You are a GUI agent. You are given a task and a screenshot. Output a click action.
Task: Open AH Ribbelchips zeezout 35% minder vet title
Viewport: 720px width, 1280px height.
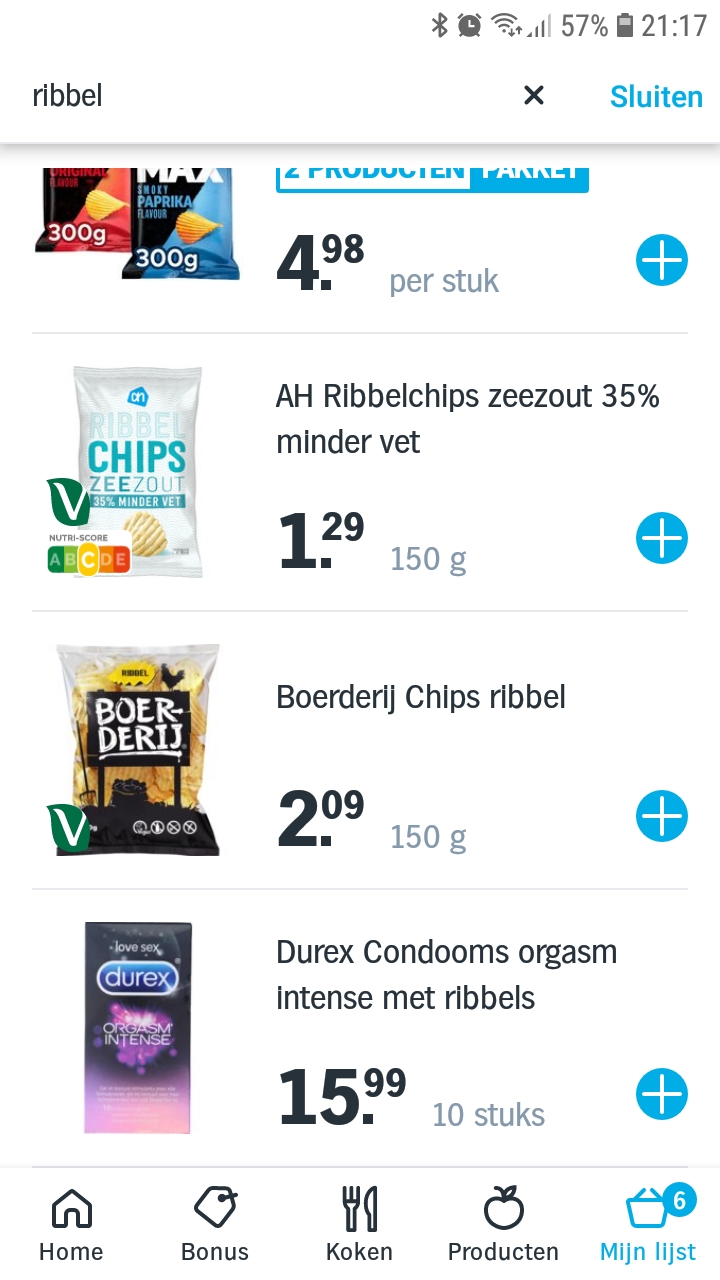click(x=467, y=418)
